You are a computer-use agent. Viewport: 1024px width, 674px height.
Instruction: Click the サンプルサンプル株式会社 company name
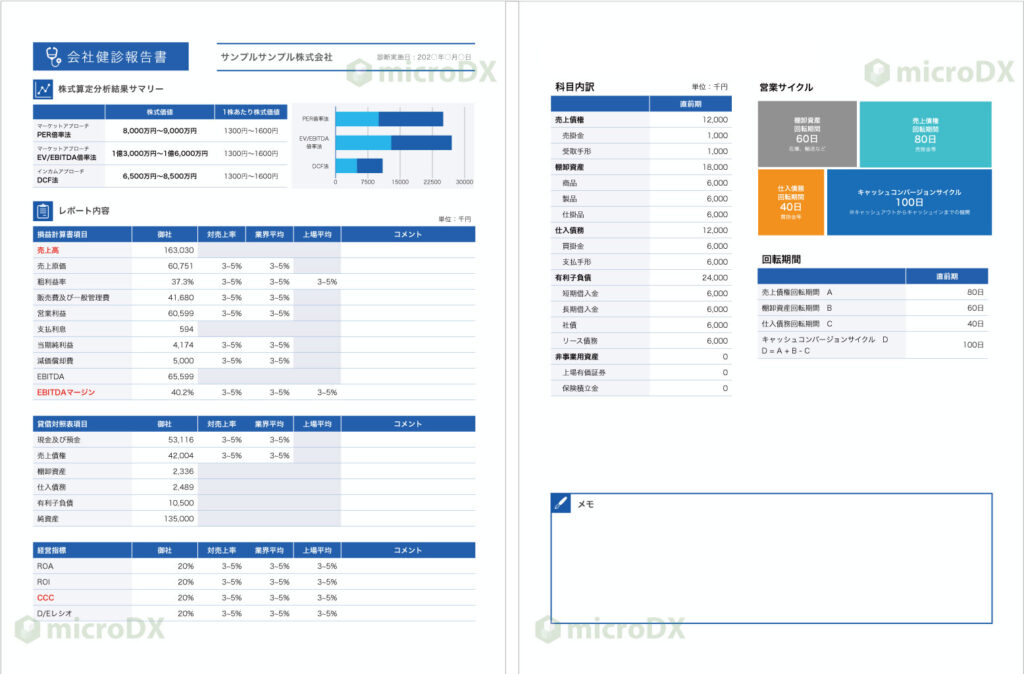(277, 57)
